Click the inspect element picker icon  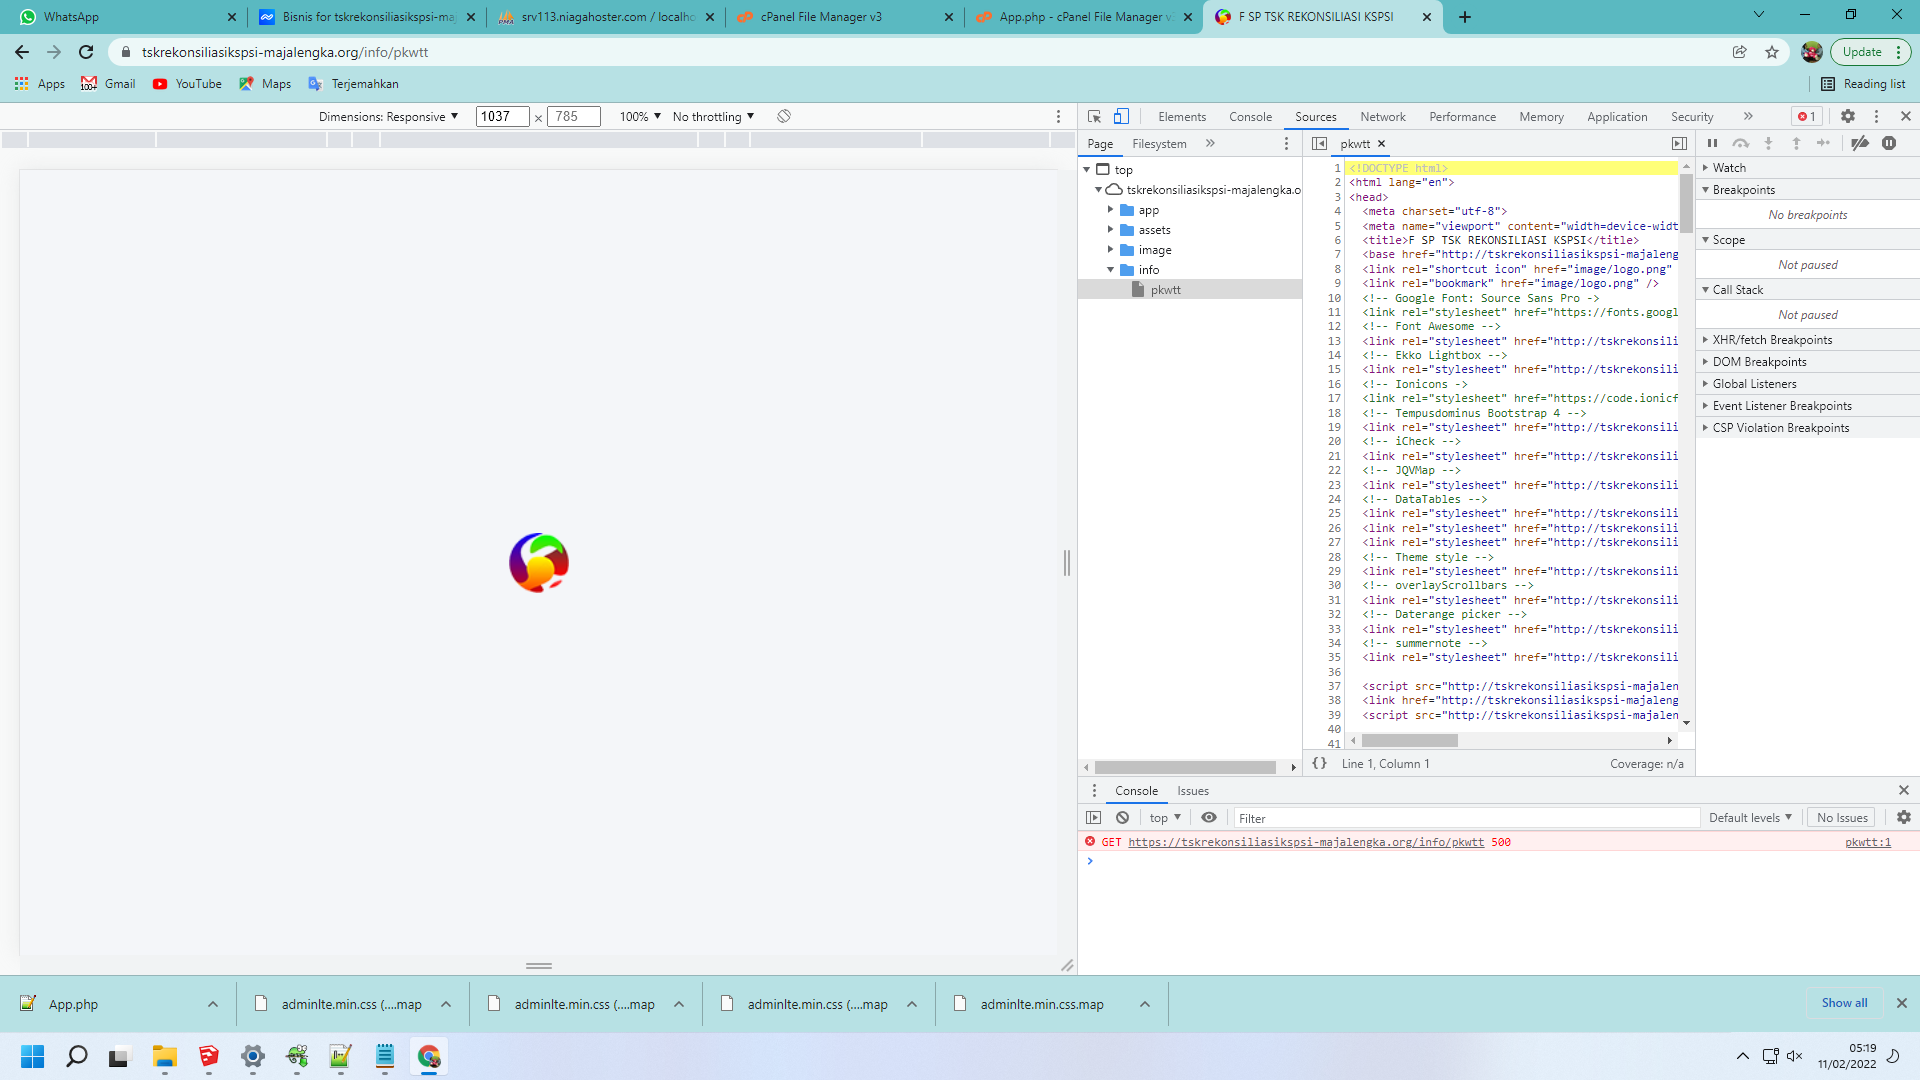click(x=1094, y=116)
